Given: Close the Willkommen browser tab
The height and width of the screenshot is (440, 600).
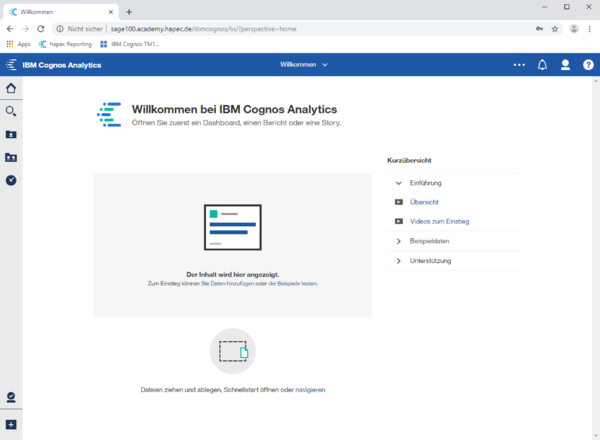Looking at the screenshot, I should pos(111,12).
